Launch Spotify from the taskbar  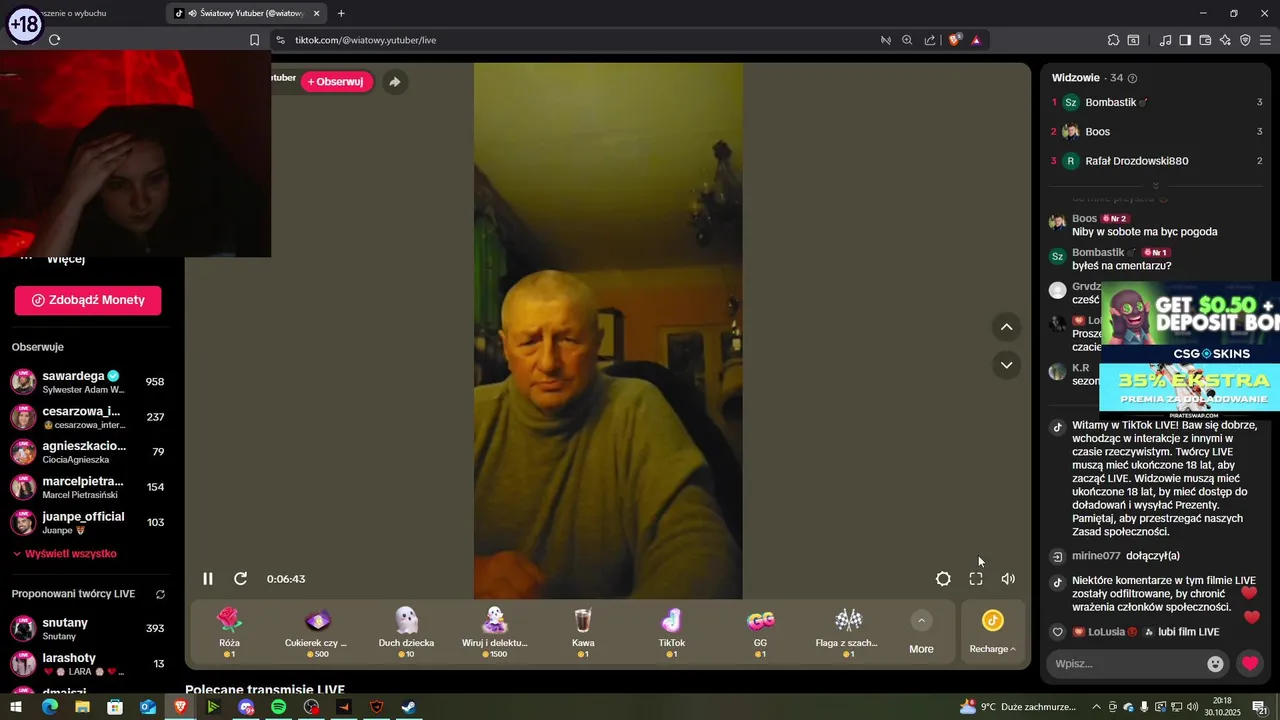[279, 707]
